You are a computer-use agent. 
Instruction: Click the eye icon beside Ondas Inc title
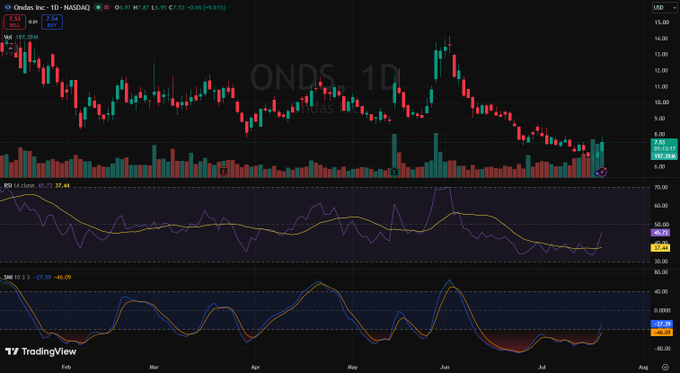click(x=7, y=7)
